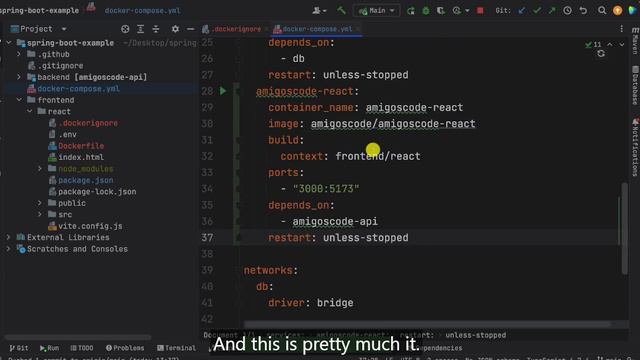This screenshot has width=640, height=360.
Task: Open the Git tool window button
Action: point(19,348)
